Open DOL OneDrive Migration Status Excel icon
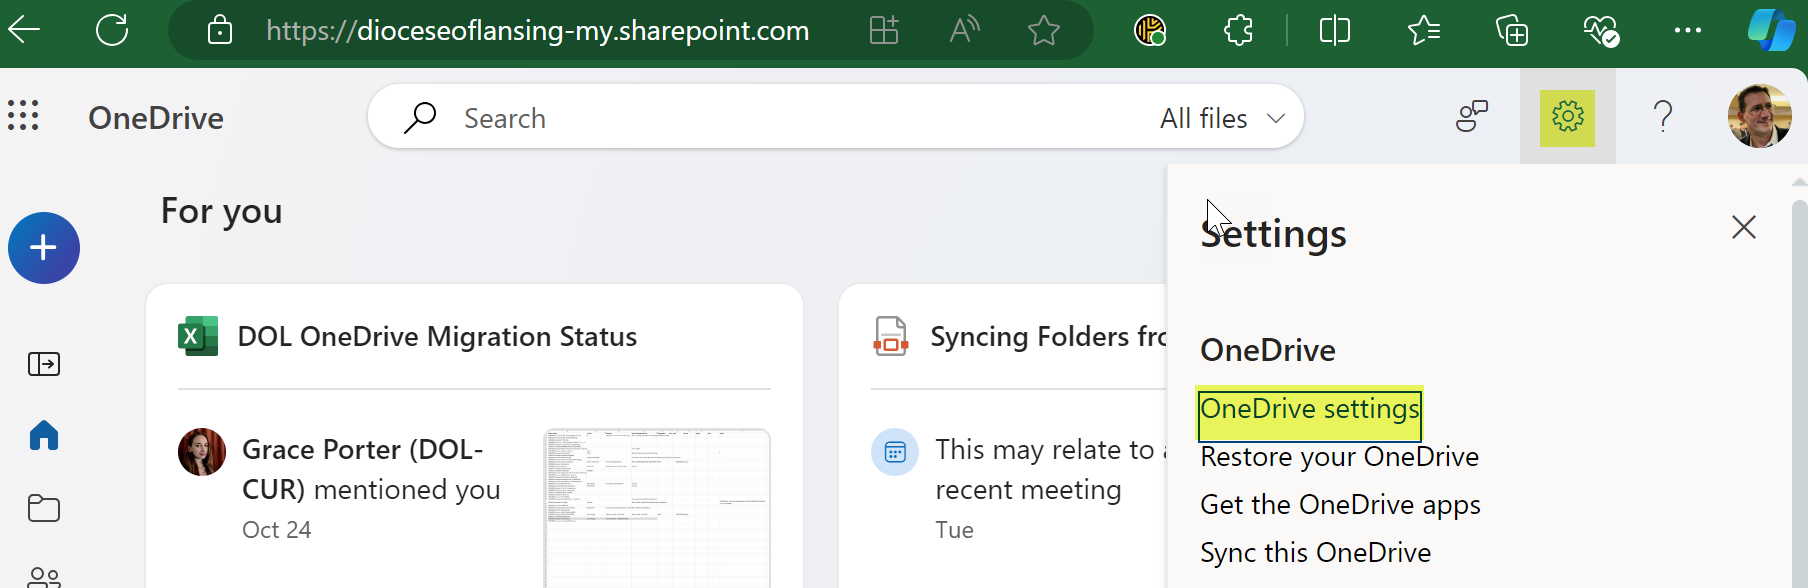The height and width of the screenshot is (588, 1808). 198,336
